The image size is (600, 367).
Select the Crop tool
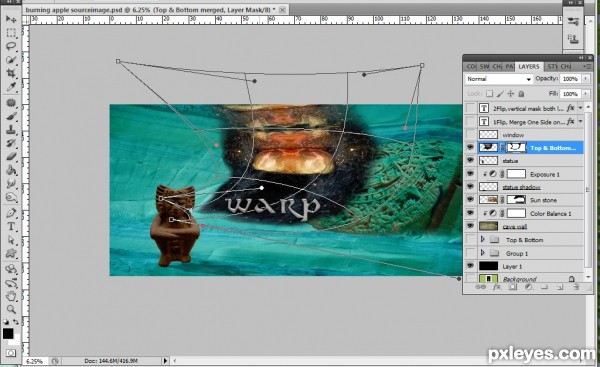pos(11,73)
